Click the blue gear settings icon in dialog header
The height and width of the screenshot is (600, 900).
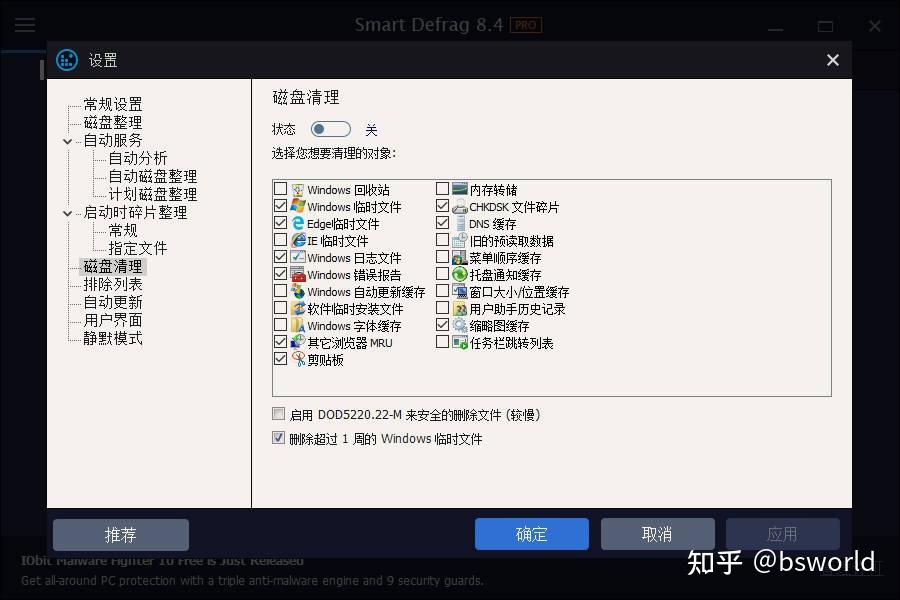pos(66,60)
